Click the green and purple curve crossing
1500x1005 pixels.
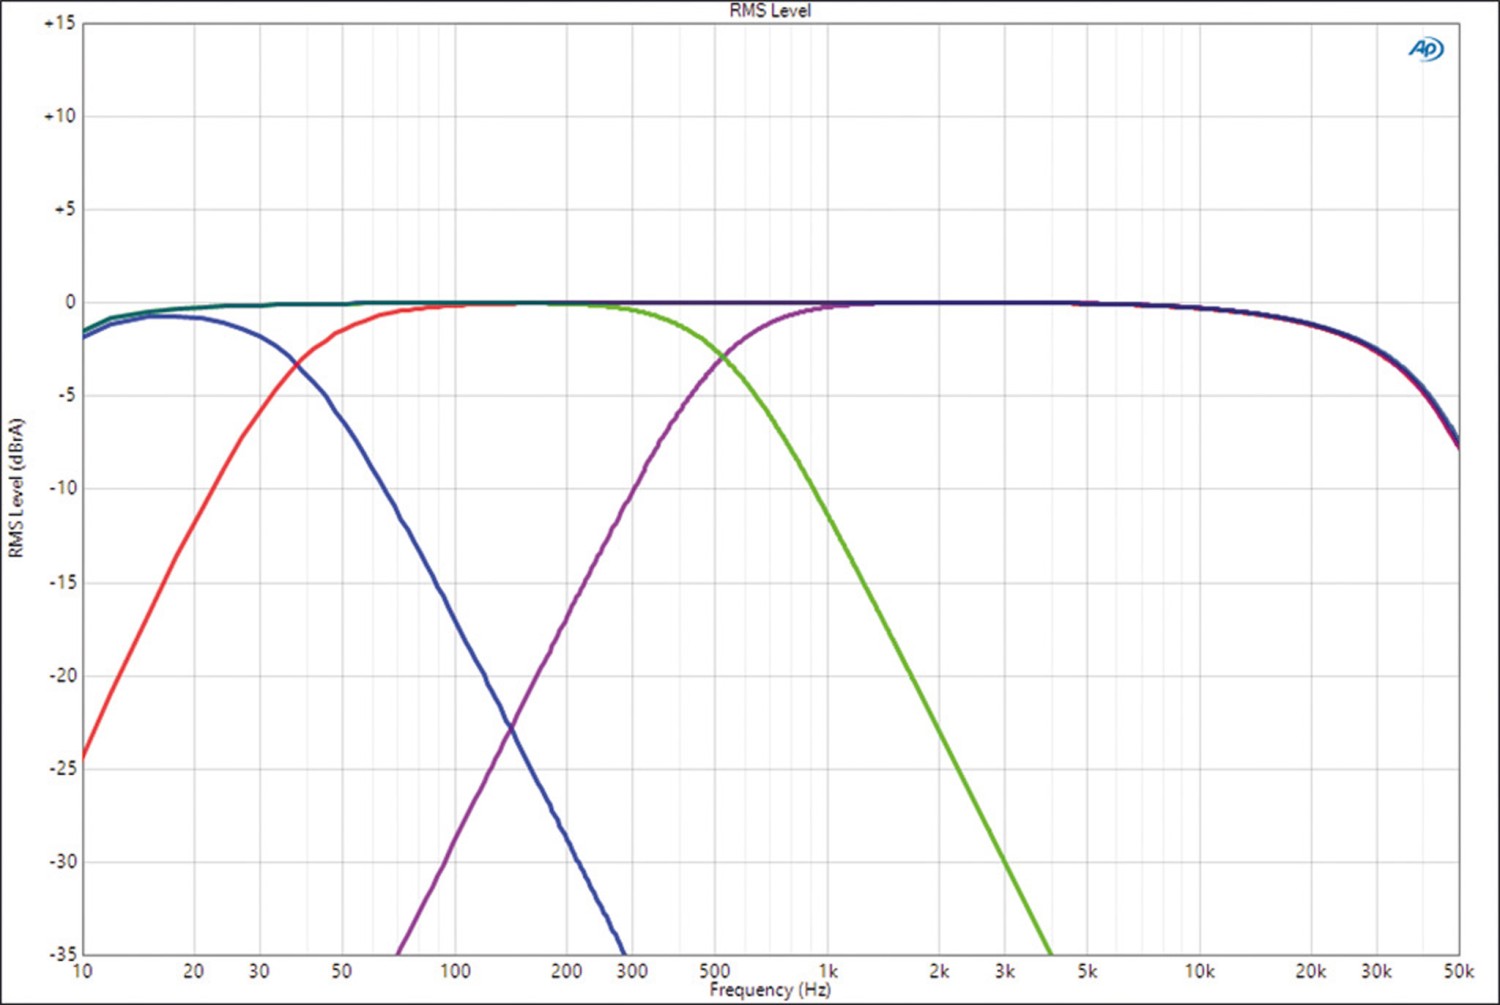click(x=720, y=356)
